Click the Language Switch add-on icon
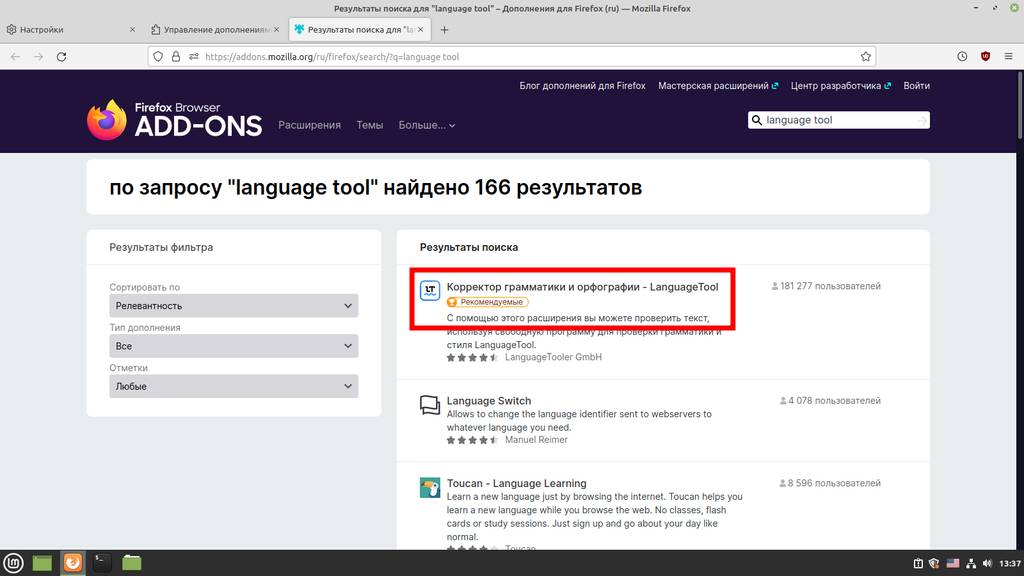The width and height of the screenshot is (1024, 576). tap(430, 405)
